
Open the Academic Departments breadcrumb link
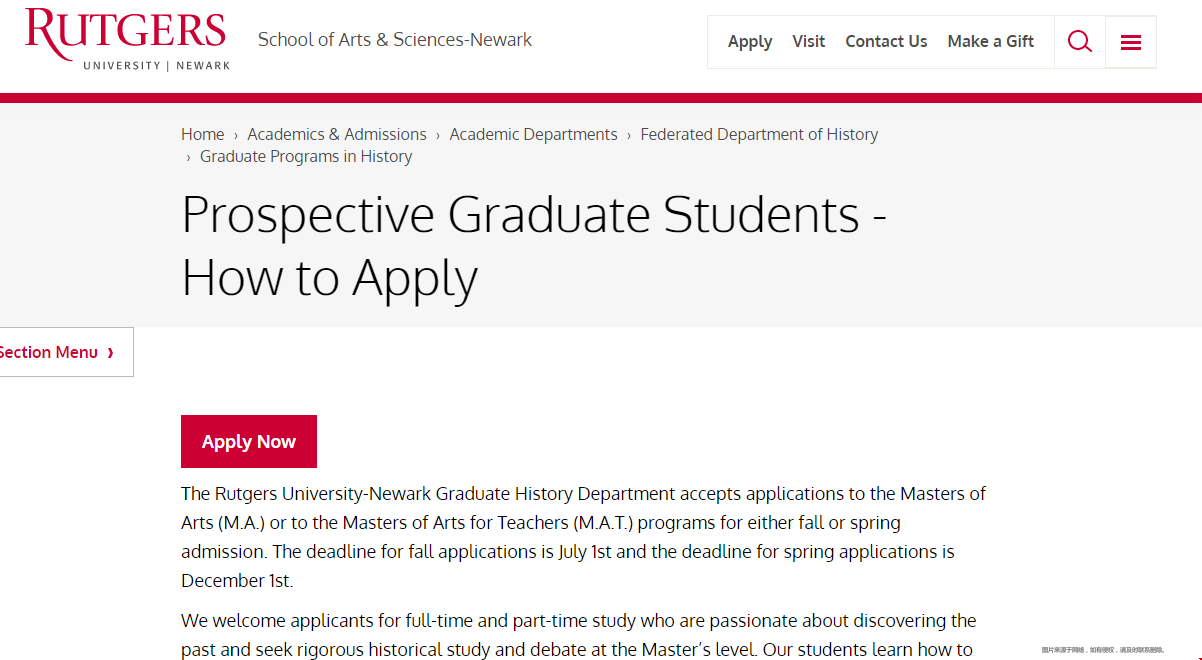[x=533, y=134]
